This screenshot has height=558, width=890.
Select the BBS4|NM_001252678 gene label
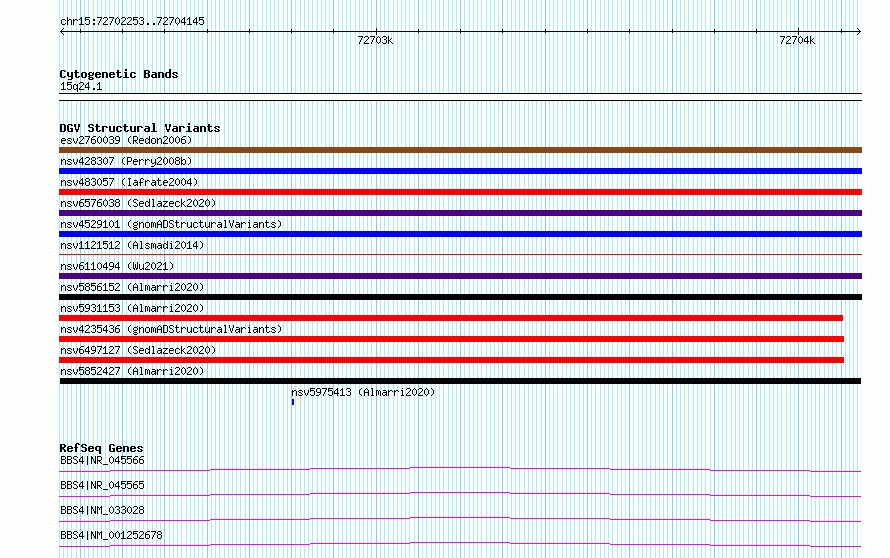(x=111, y=535)
